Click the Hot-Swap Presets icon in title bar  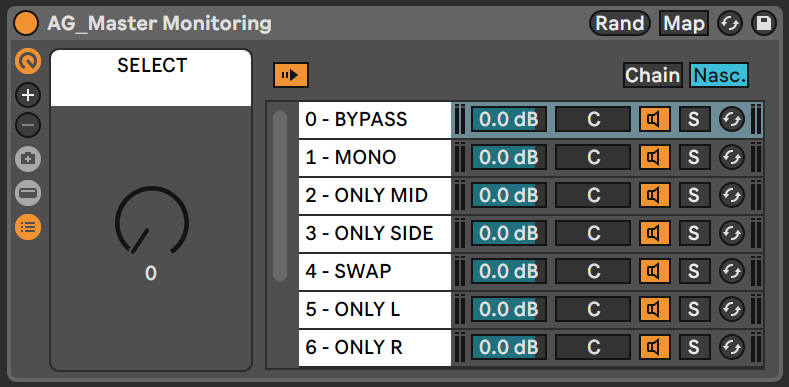[x=730, y=23]
